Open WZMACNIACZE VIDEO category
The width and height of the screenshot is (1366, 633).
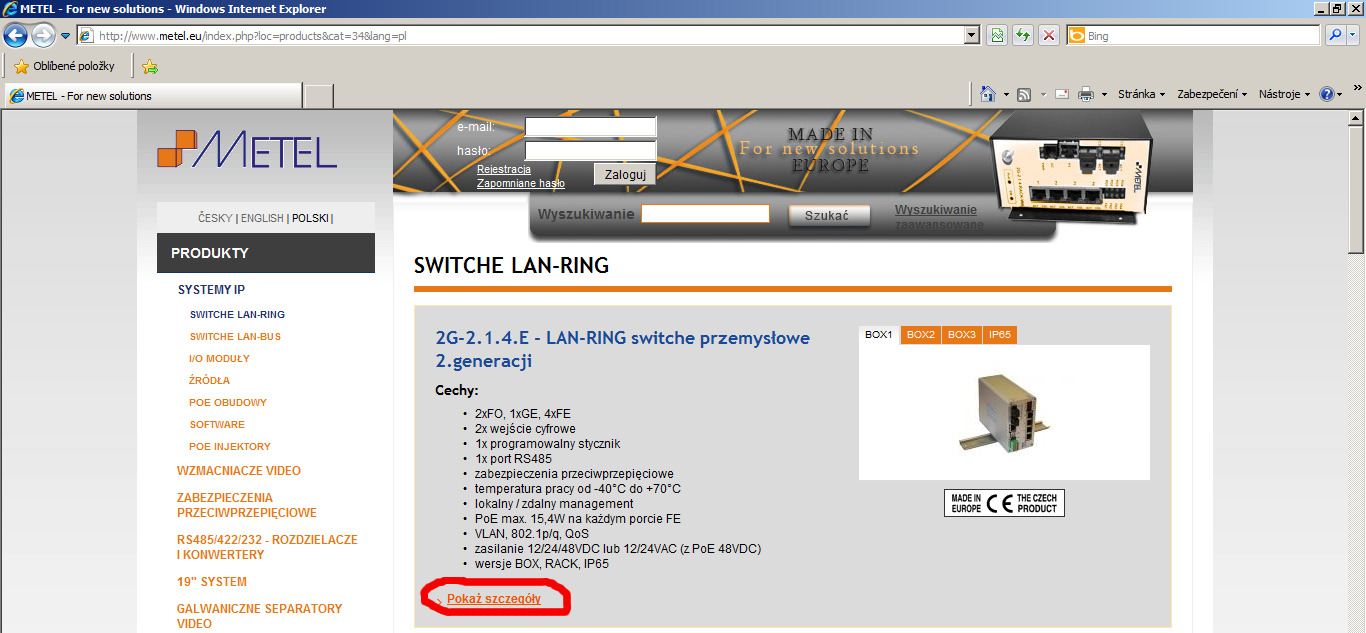pyautogui.click(x=239, y=470)
